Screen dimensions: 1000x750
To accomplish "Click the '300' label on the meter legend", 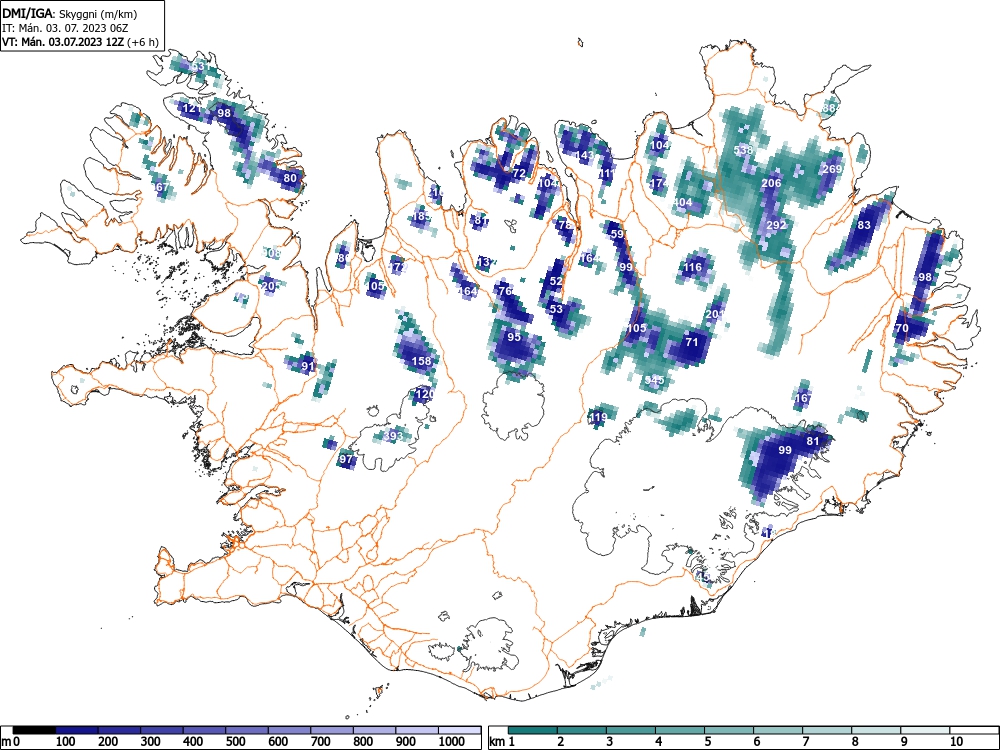I will coord(151,742).
